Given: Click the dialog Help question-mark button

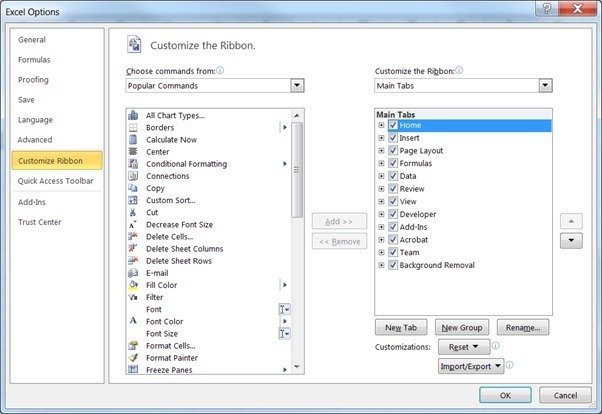Looking at the screenshot, I should 547,8.
